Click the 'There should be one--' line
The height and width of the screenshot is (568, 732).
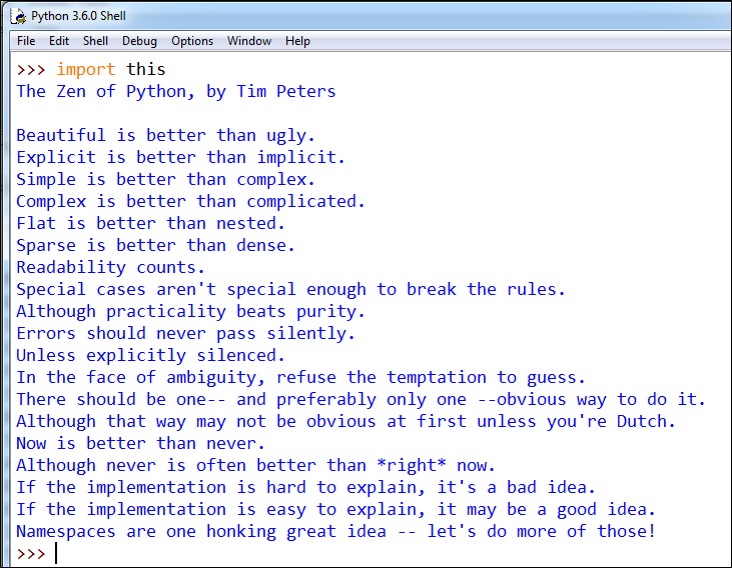tap(361, 400)
